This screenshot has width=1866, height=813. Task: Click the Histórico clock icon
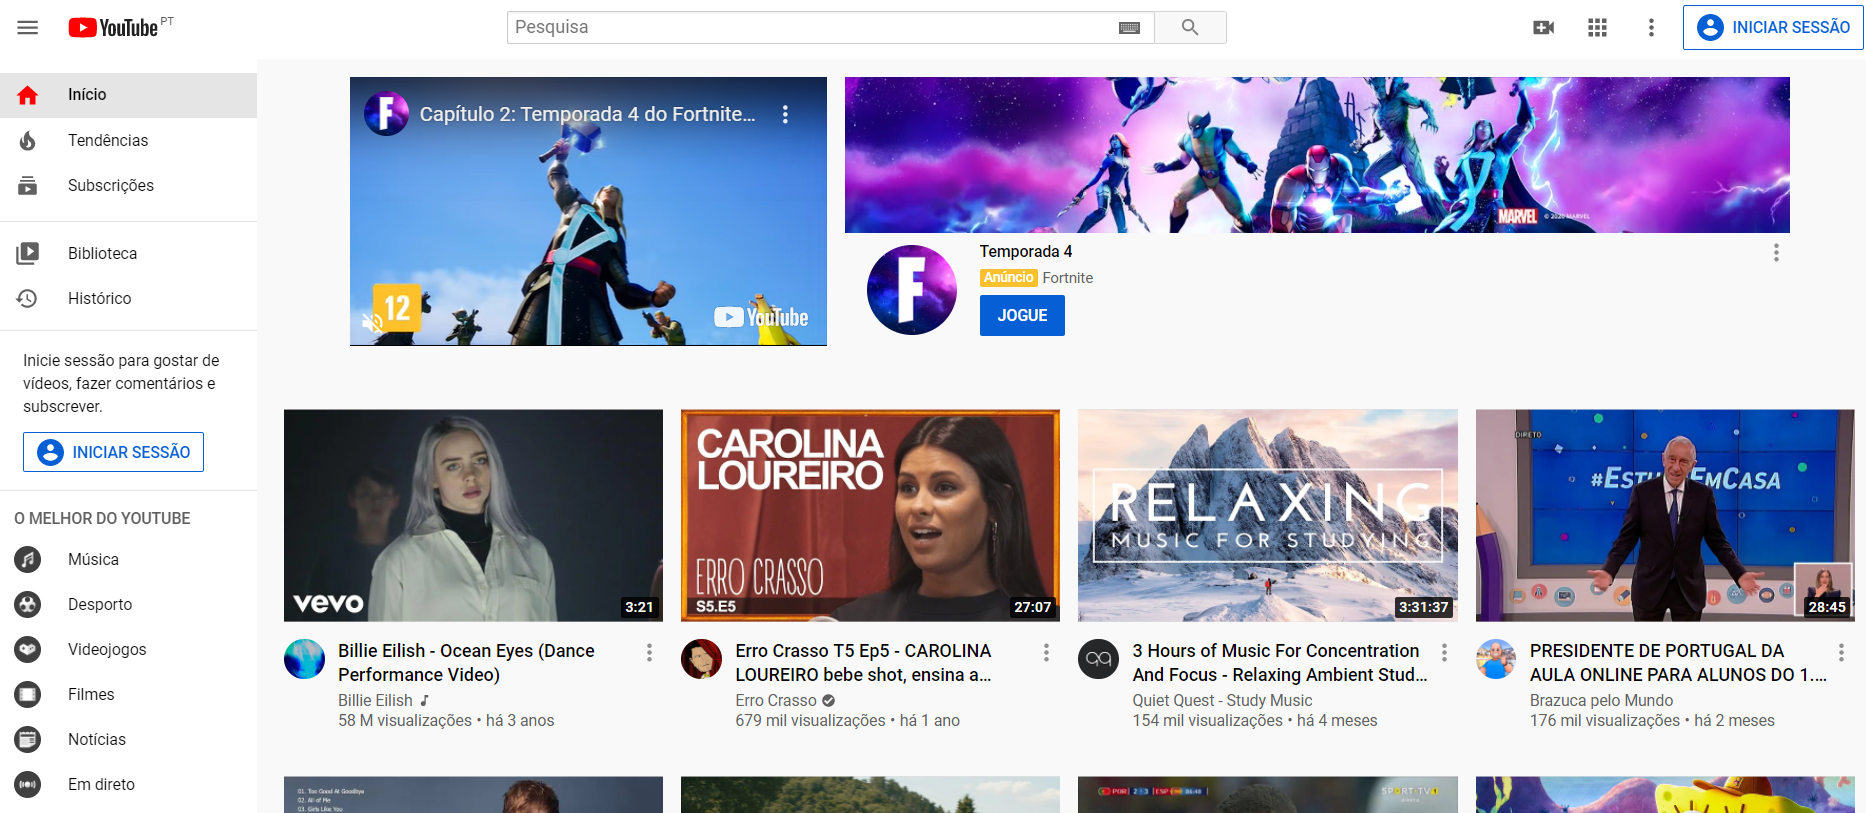point(28,298)
